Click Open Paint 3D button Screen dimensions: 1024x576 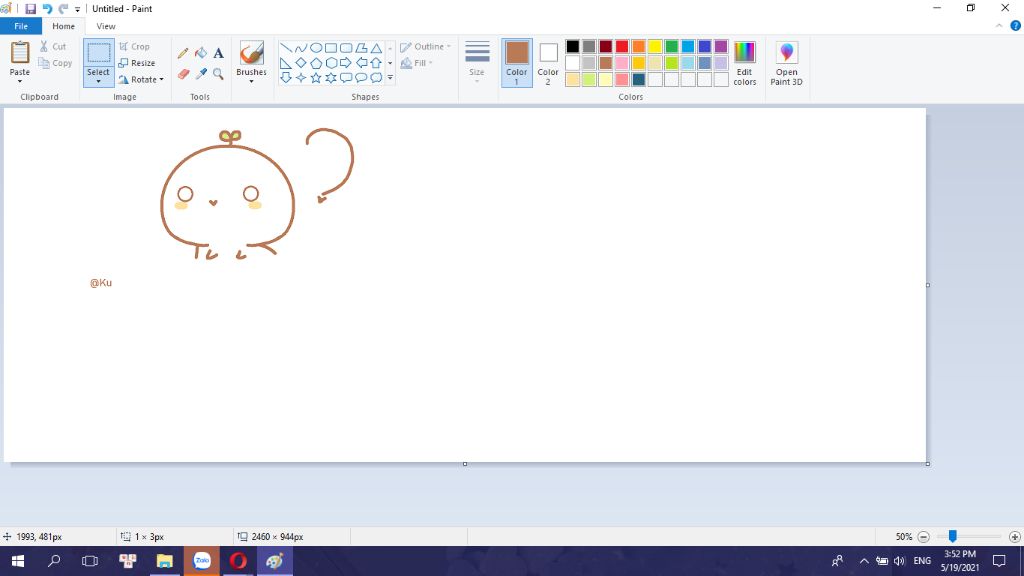pyautogui.click(x=786, y=63)
